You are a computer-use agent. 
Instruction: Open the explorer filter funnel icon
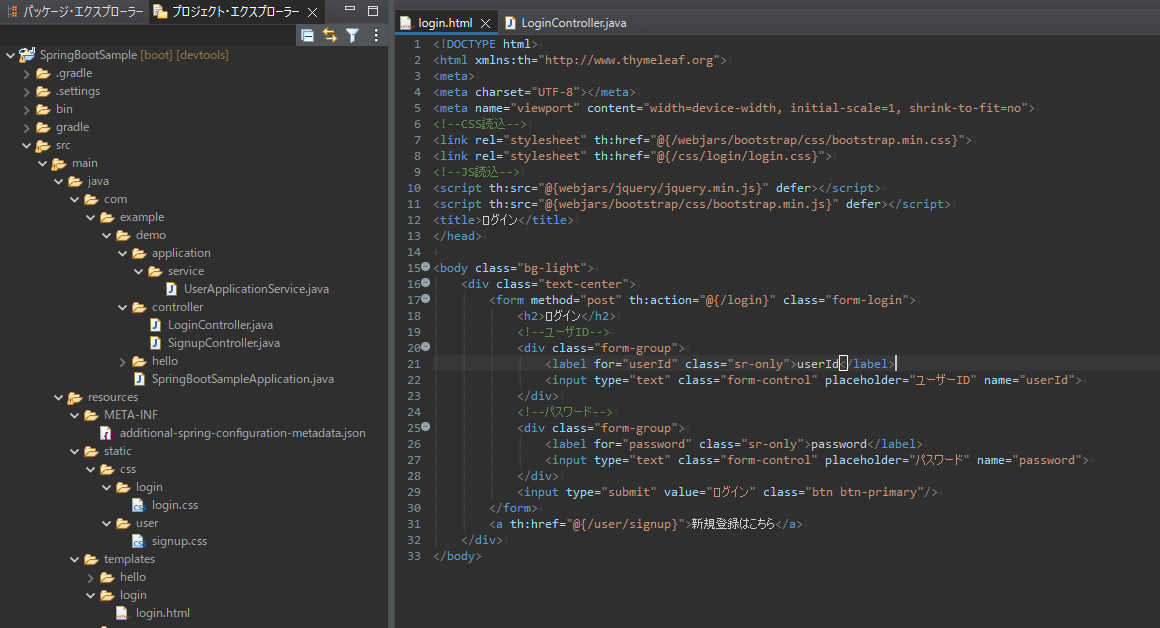[352, 35]
